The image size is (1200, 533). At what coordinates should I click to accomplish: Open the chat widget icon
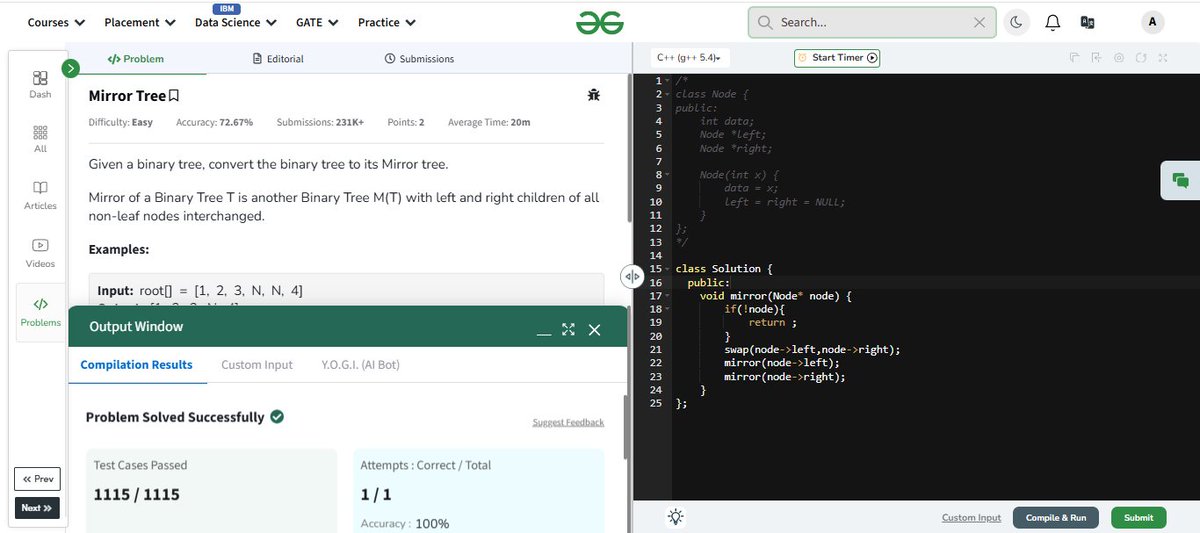tap(1180, 180)
